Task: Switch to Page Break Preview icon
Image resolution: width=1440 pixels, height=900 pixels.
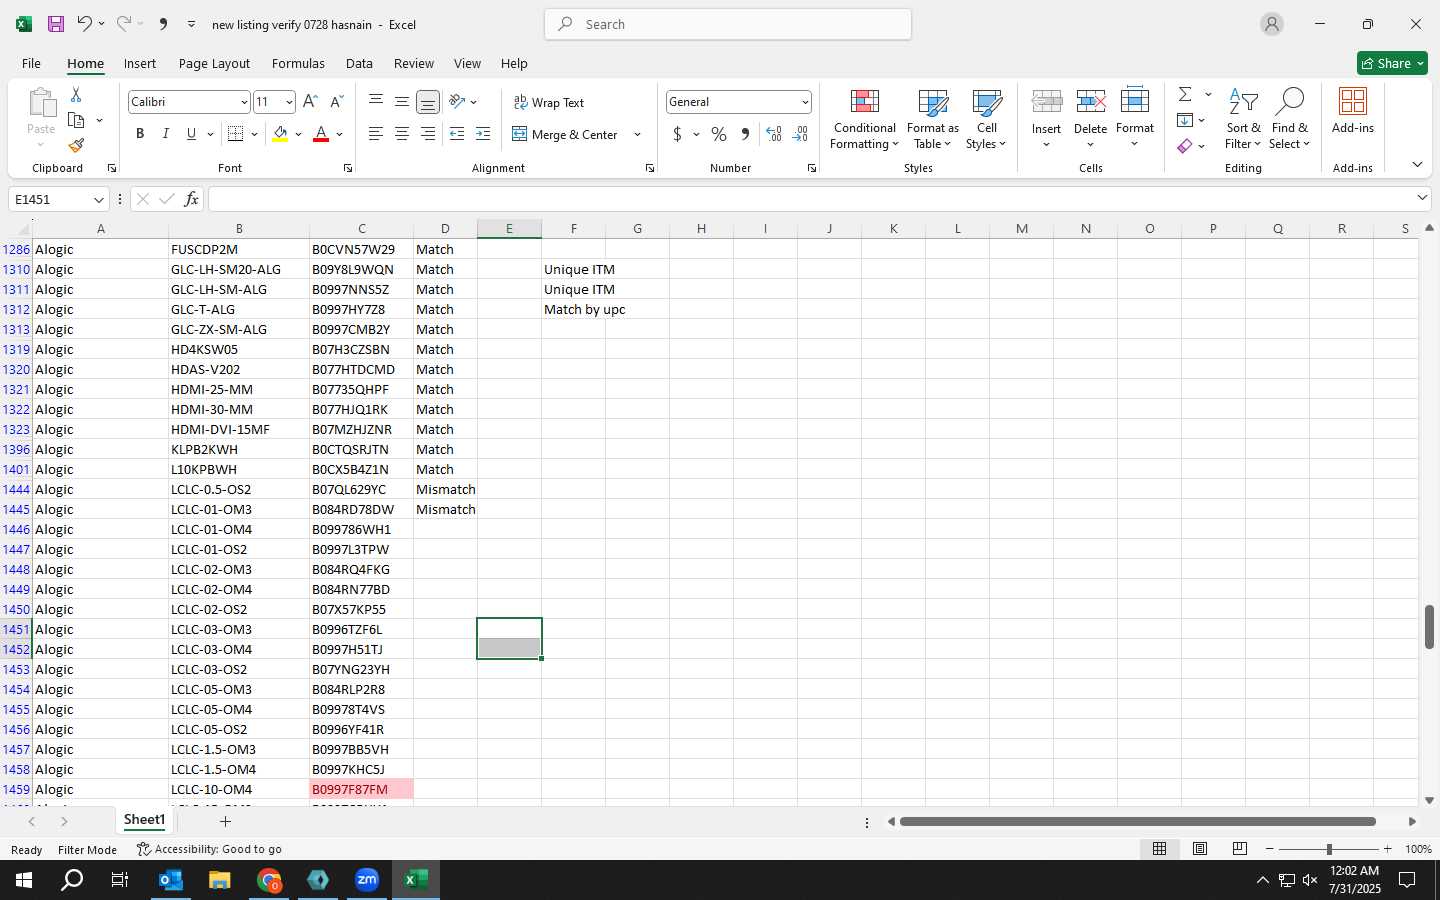Action: (x=1240, y=849)
